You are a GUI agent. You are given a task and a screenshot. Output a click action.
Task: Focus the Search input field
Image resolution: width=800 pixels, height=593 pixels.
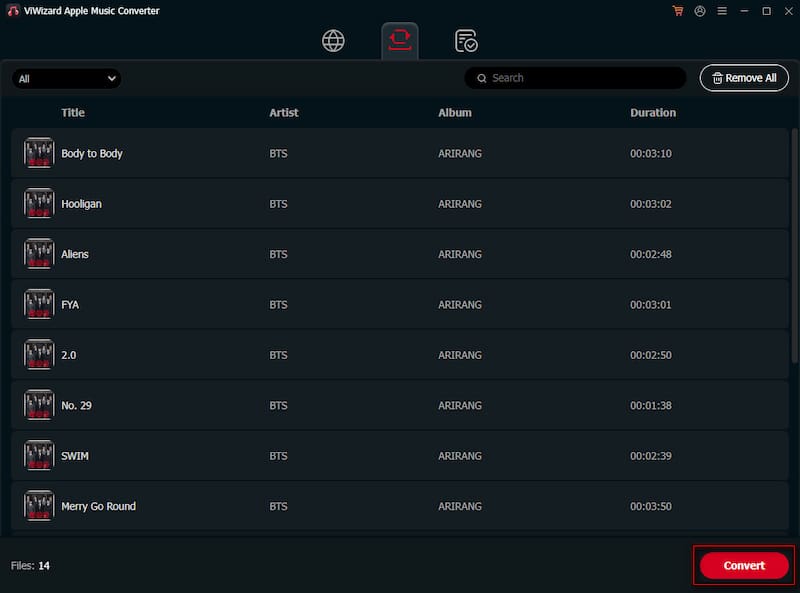pos(575,78)
